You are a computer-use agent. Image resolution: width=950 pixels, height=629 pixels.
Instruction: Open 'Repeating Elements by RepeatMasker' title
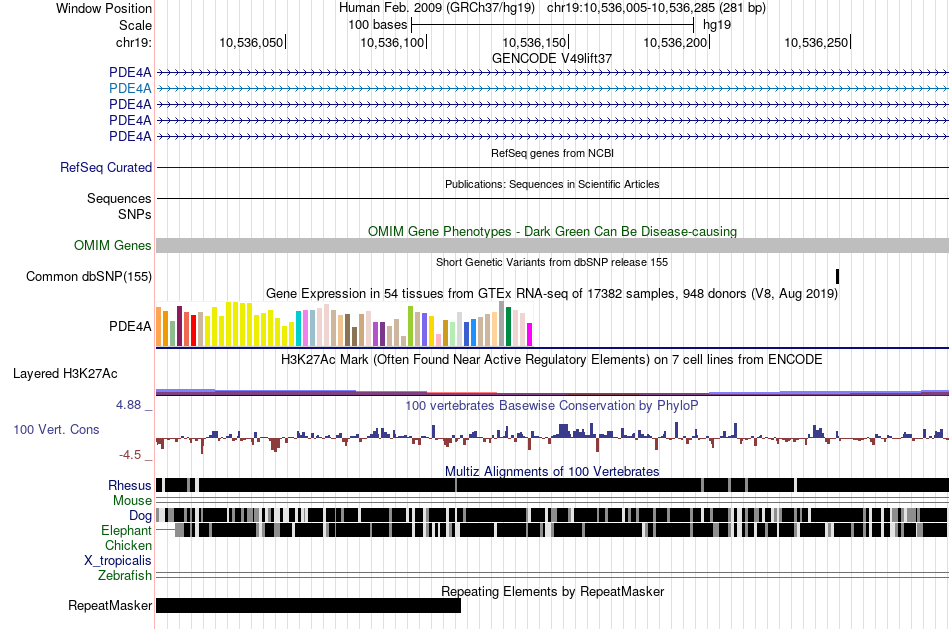[552, 591]
